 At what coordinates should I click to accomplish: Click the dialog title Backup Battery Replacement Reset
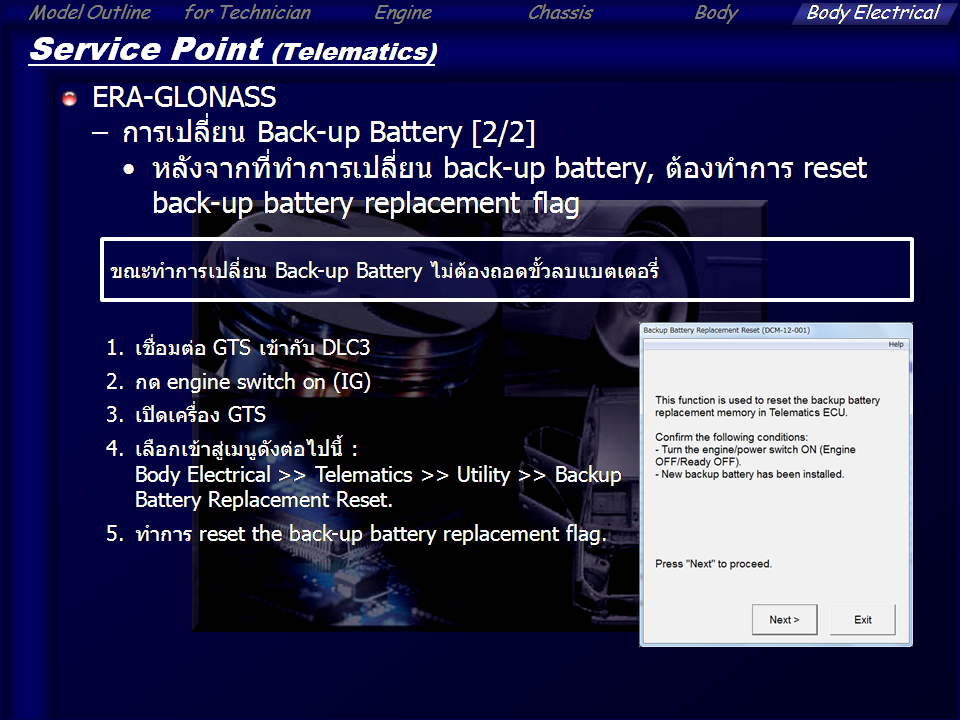(x=726, y=330)
